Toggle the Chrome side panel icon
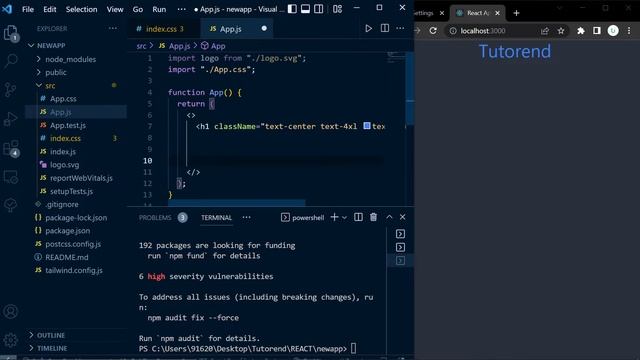The width and height of the screenshot is (640, 360). [597, 31]
